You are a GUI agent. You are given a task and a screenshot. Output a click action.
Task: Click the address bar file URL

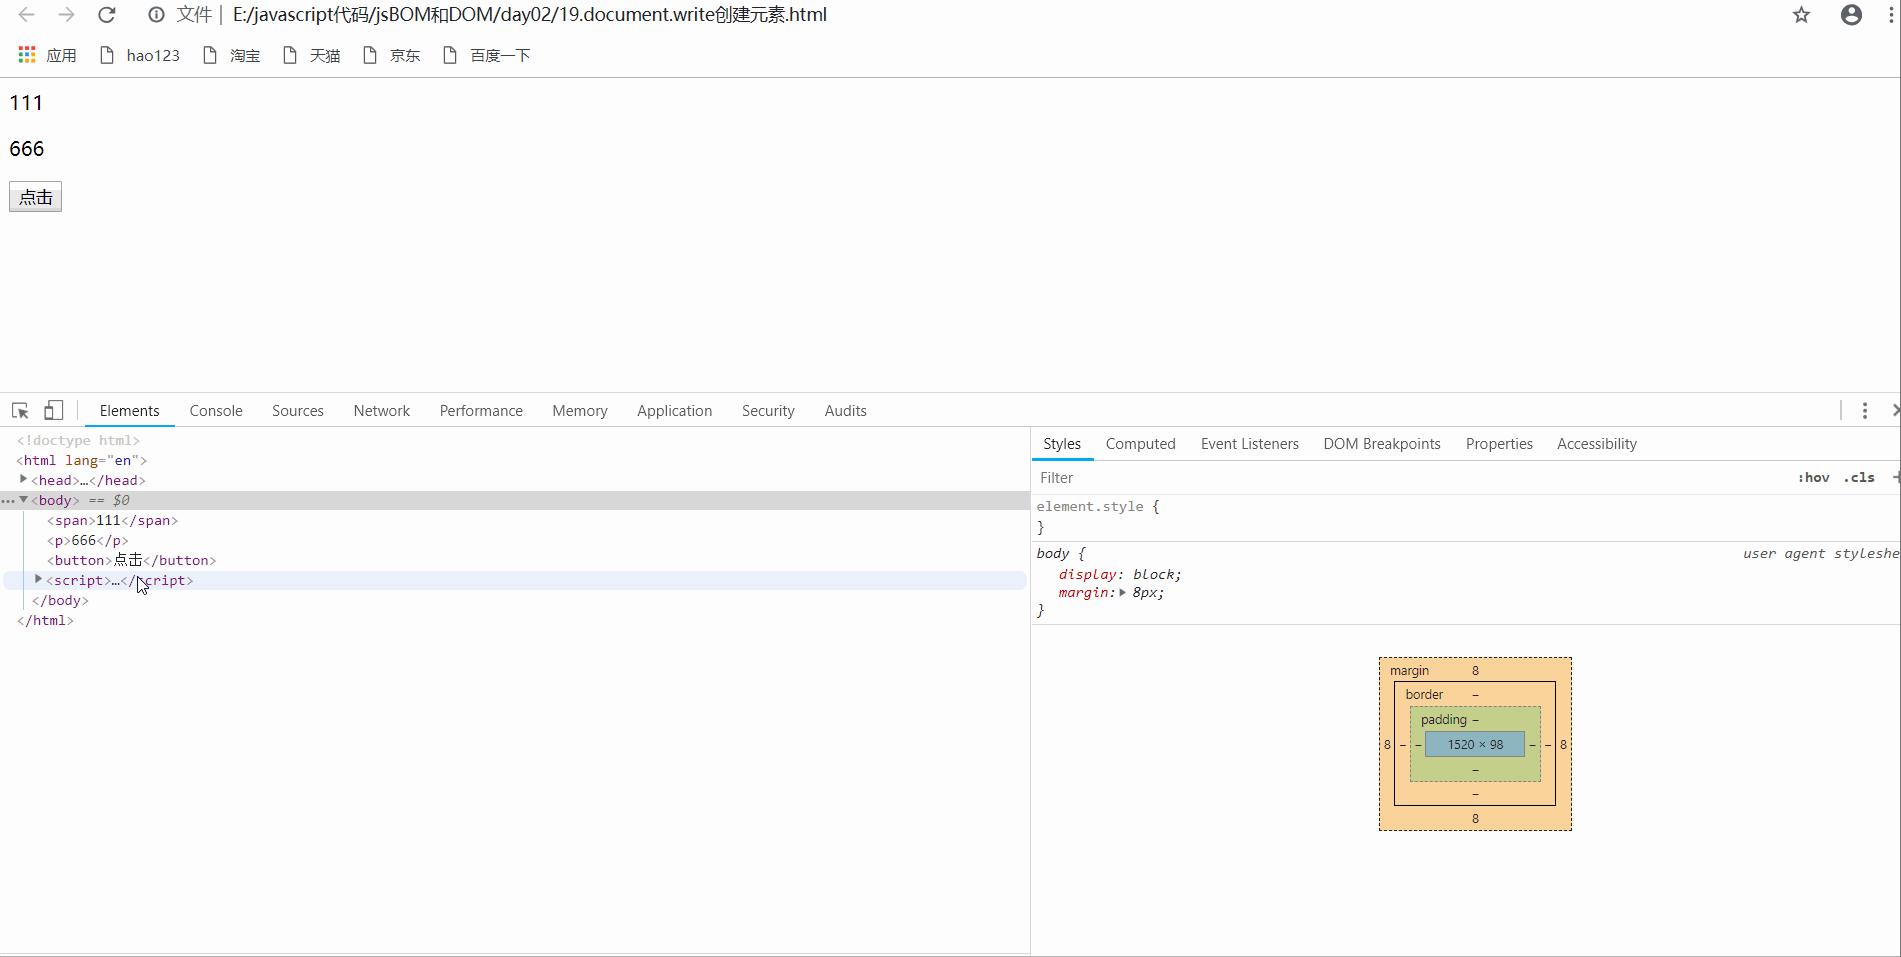point(530,15)
